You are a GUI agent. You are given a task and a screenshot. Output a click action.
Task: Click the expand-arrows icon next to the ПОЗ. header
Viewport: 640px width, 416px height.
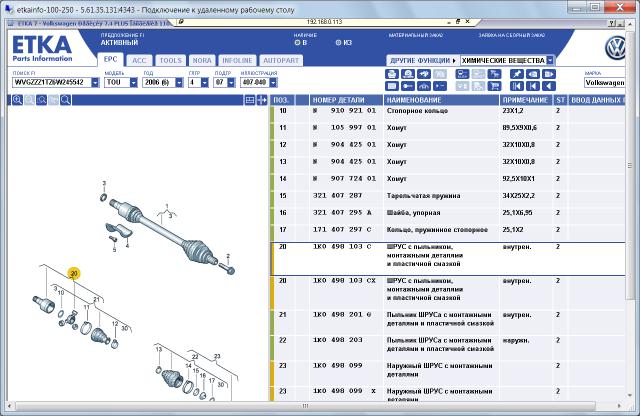262,100
